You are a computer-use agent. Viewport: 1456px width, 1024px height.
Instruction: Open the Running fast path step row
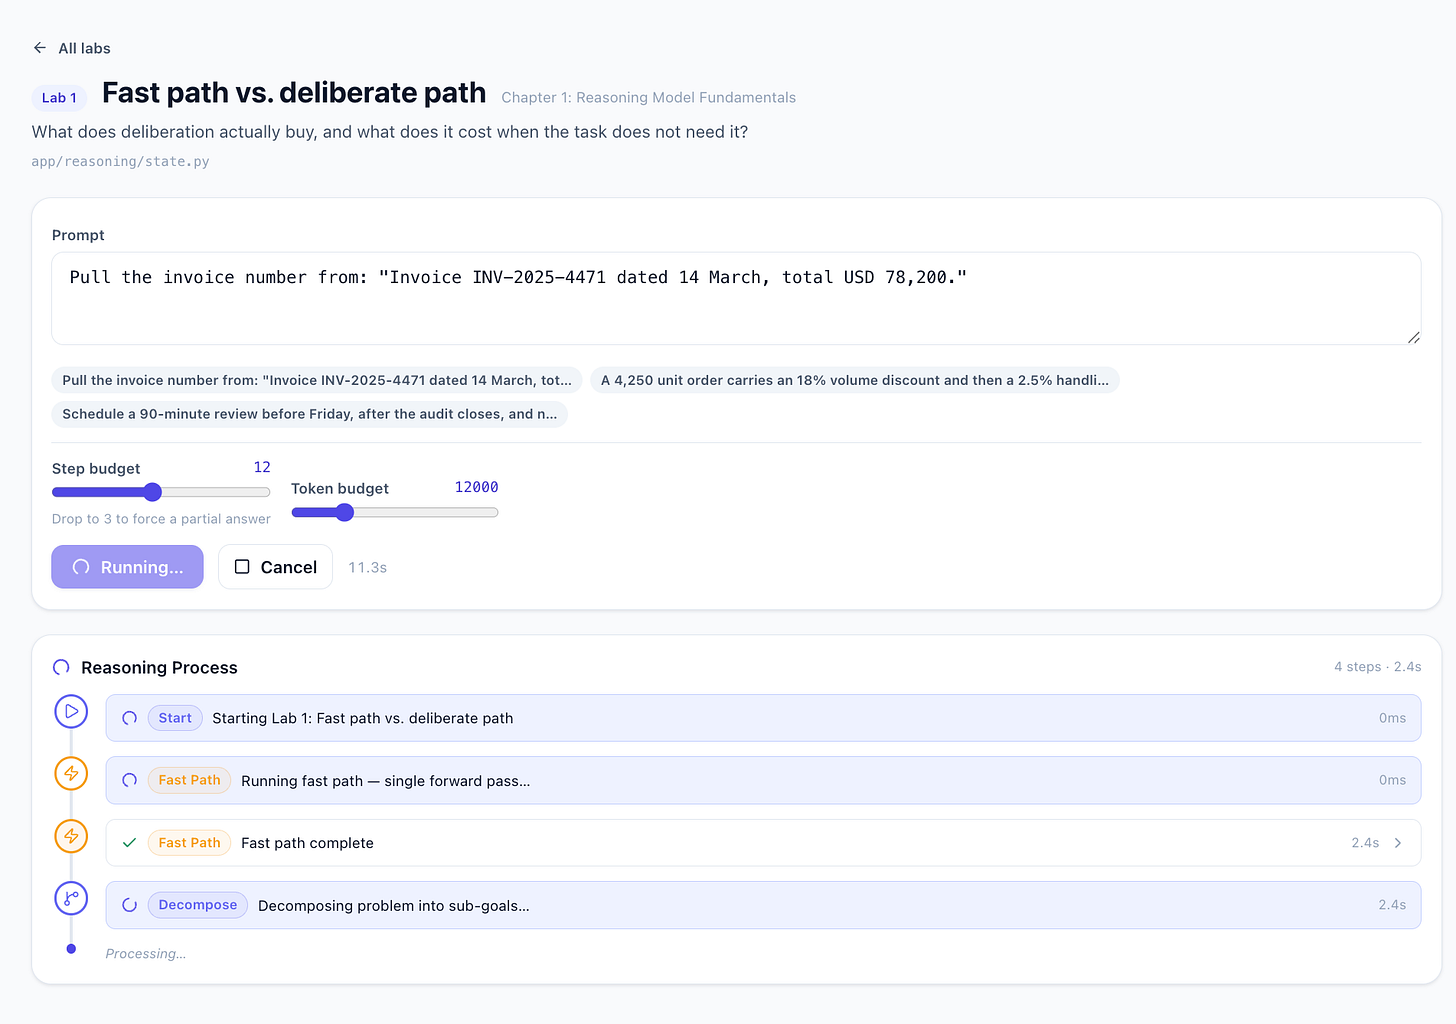tap(763, 780)
